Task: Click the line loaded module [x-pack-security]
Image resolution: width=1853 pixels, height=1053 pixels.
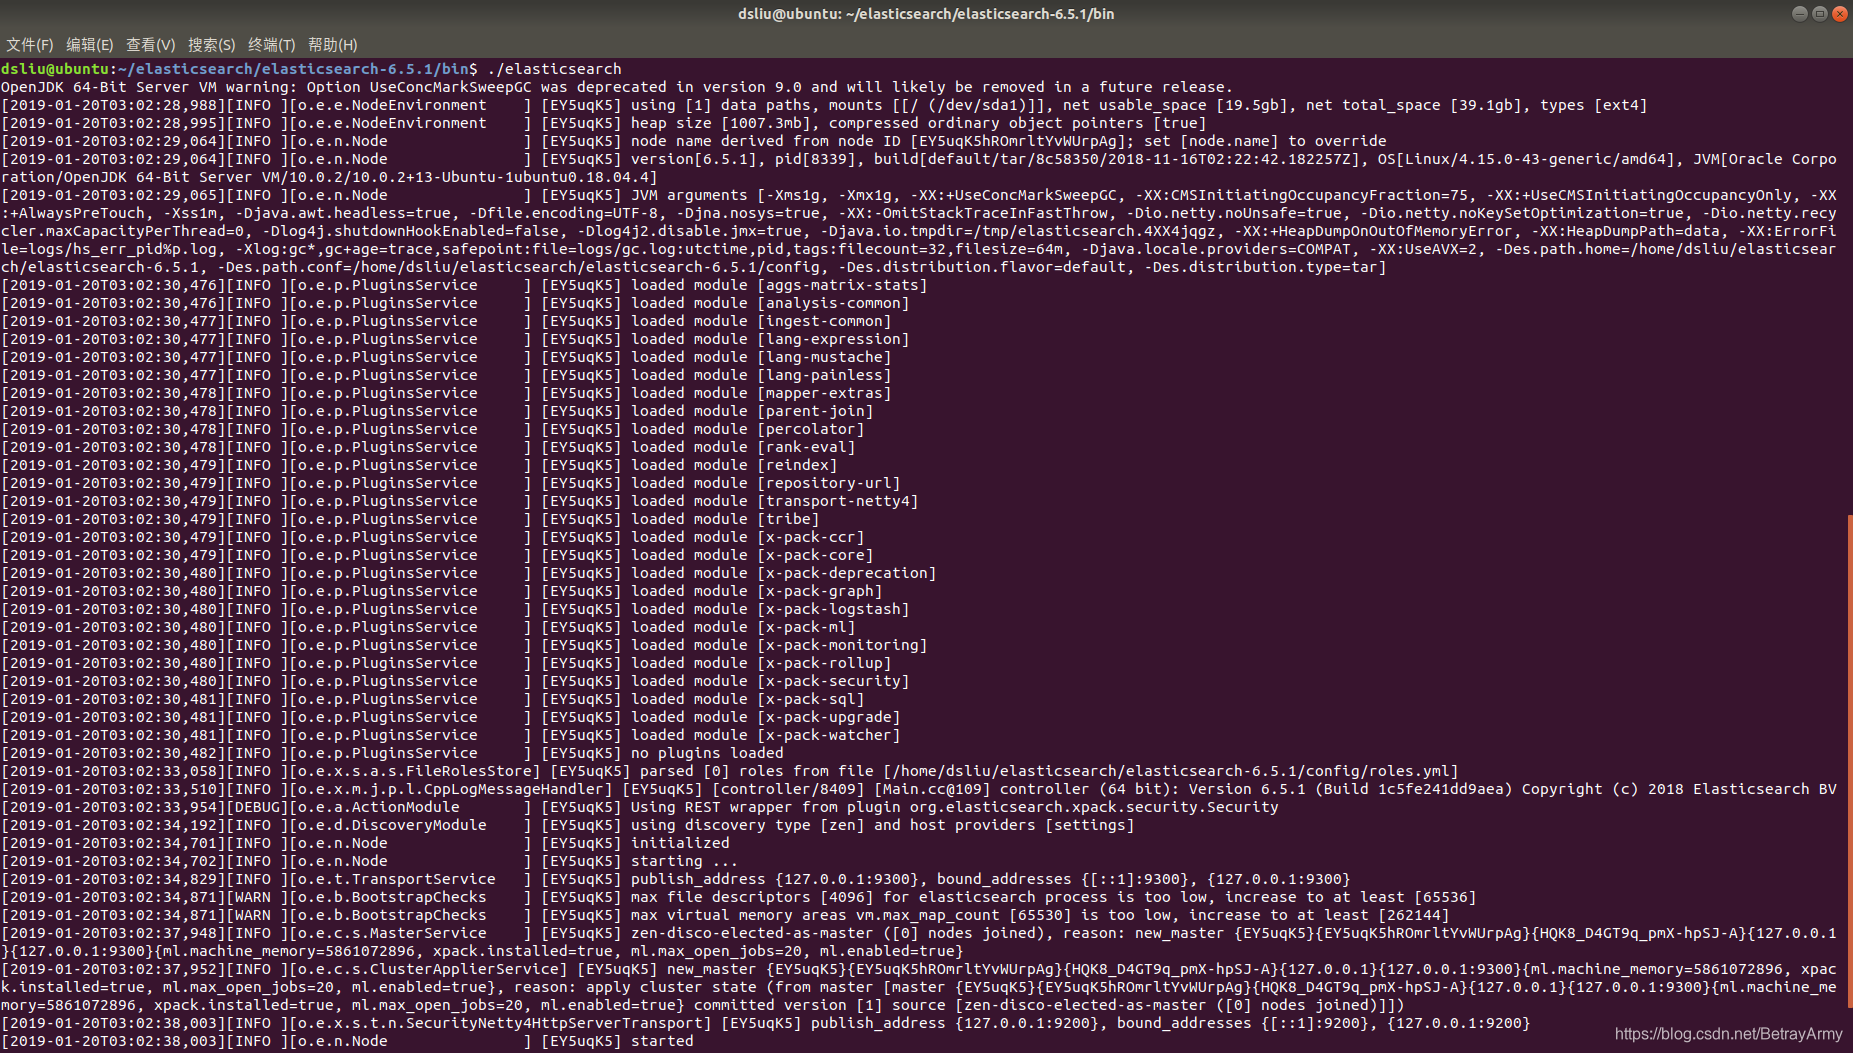Action: [456, 681]
